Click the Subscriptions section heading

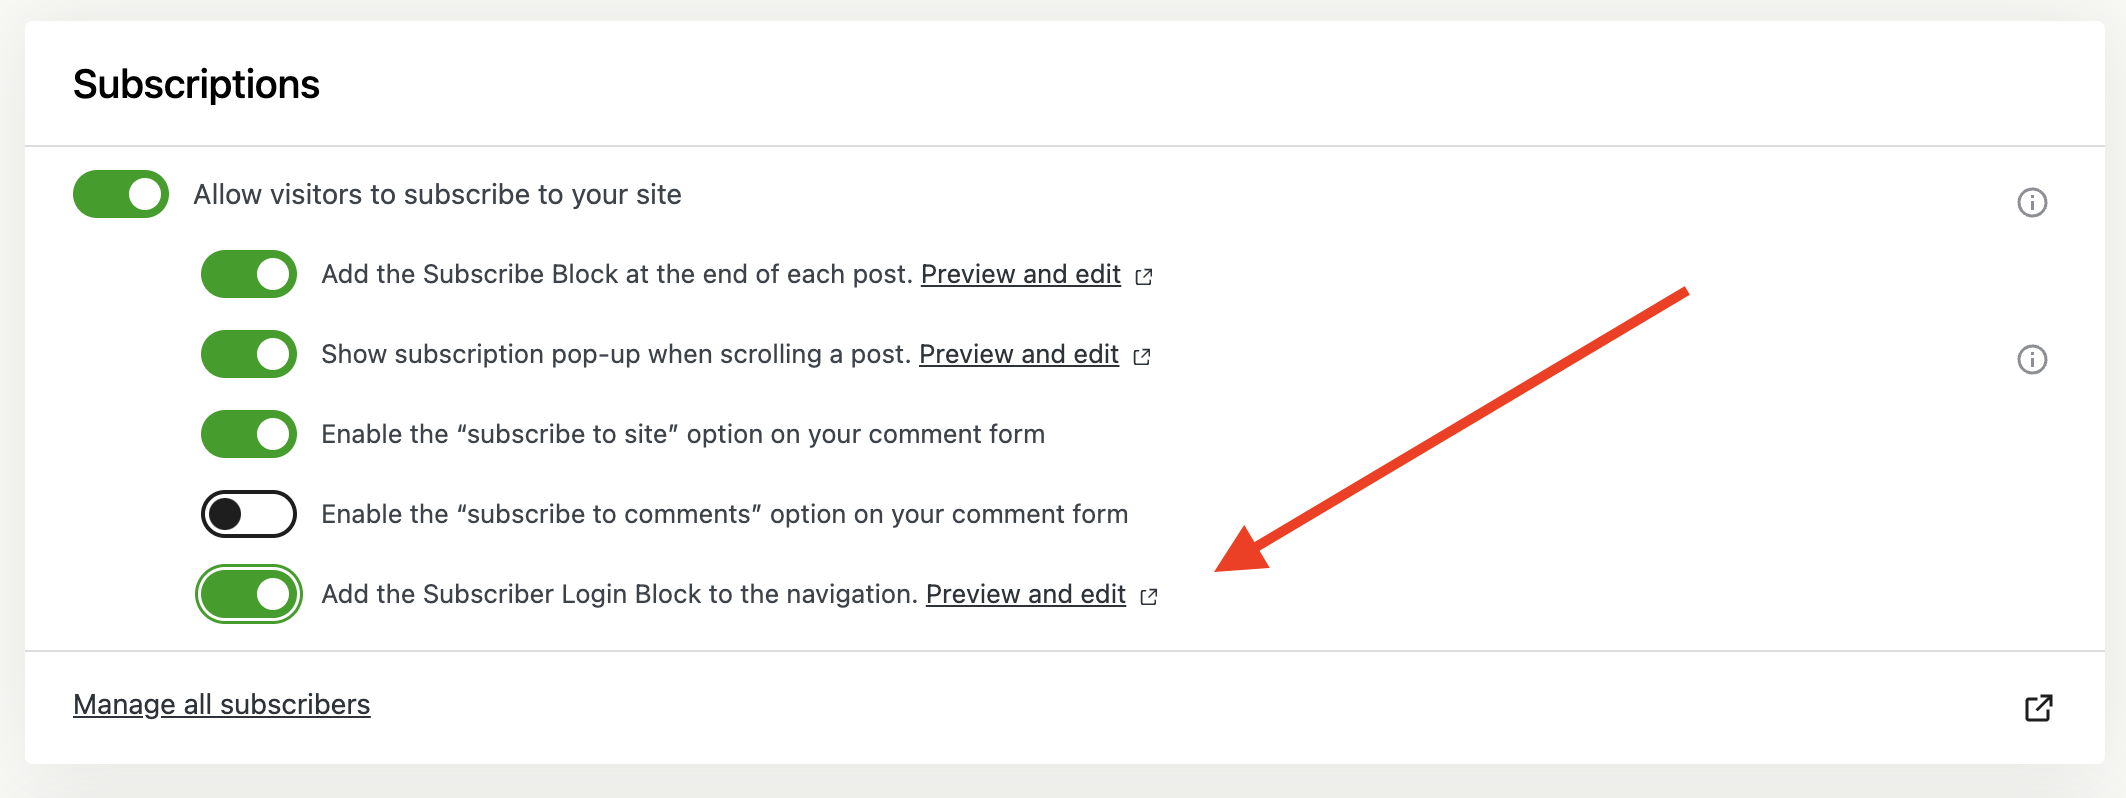(197, 84)
